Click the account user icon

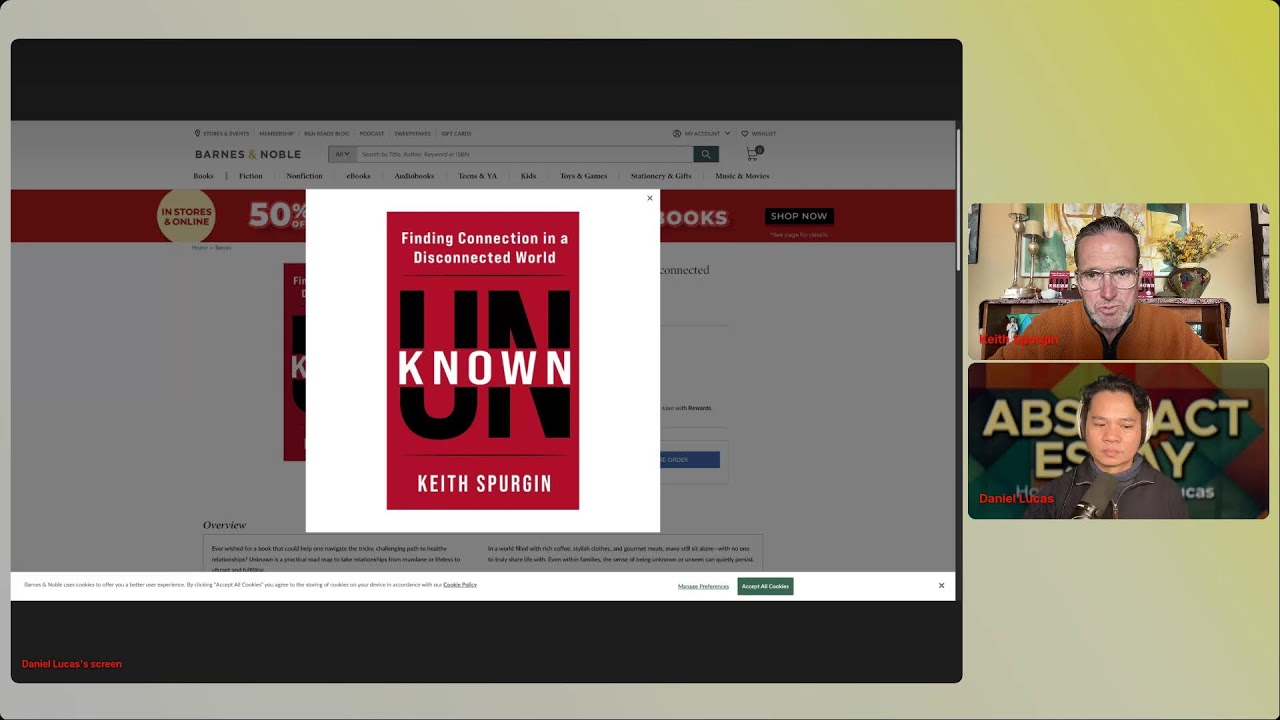[x=677, y=133]
